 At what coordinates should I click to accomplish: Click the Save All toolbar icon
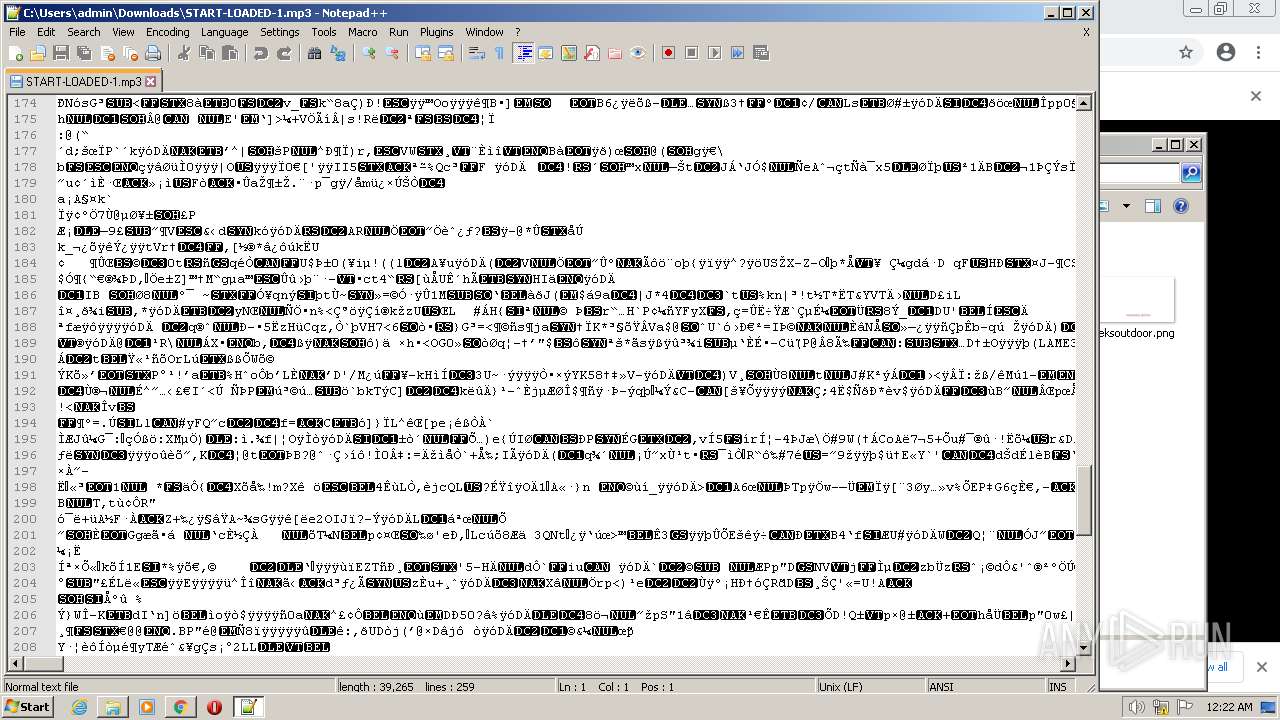click(82, 53)
